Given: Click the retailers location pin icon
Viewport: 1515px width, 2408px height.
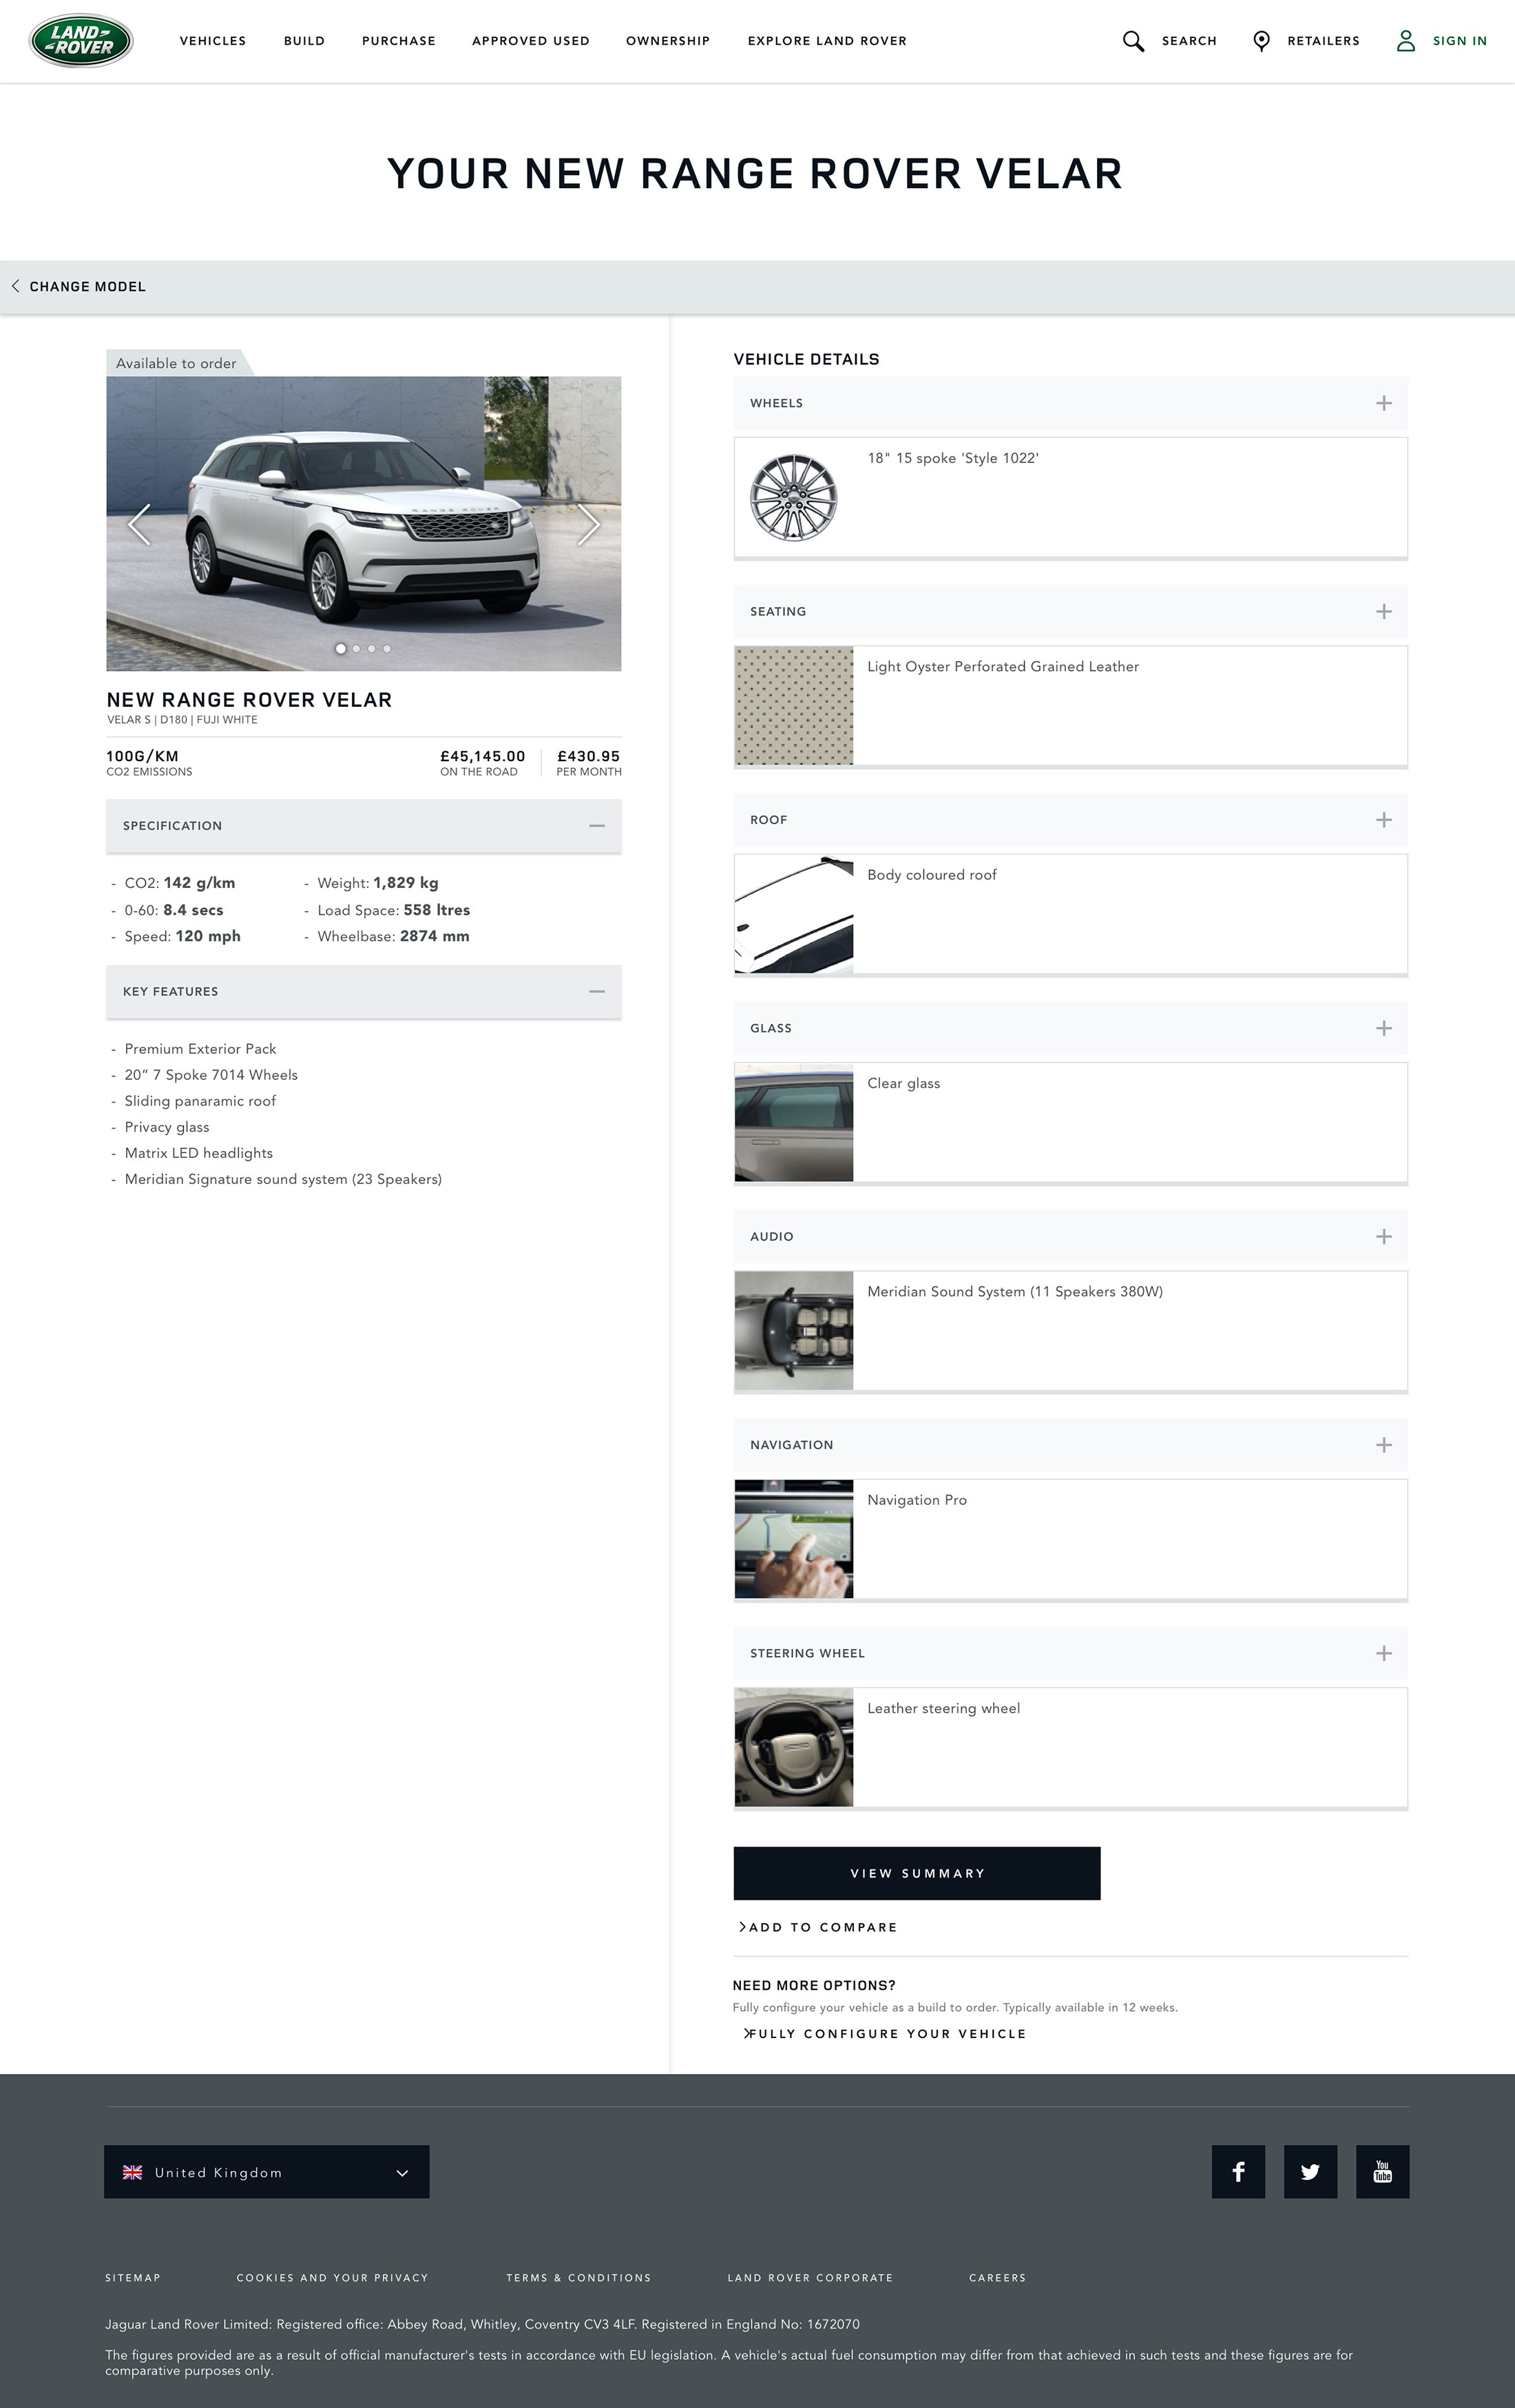Looking at the screenshot, I should [x=1261, y=41].
